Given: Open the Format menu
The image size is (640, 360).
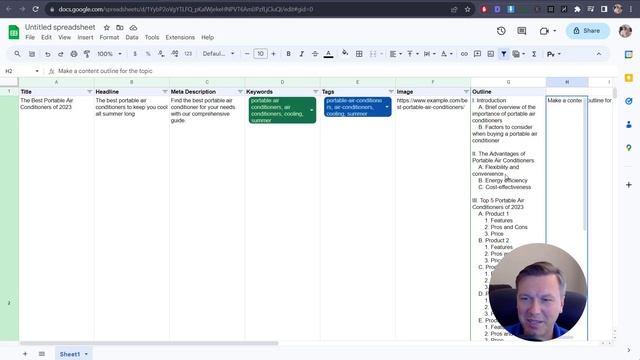Looking at the screenshot, I should coord(109,38).
